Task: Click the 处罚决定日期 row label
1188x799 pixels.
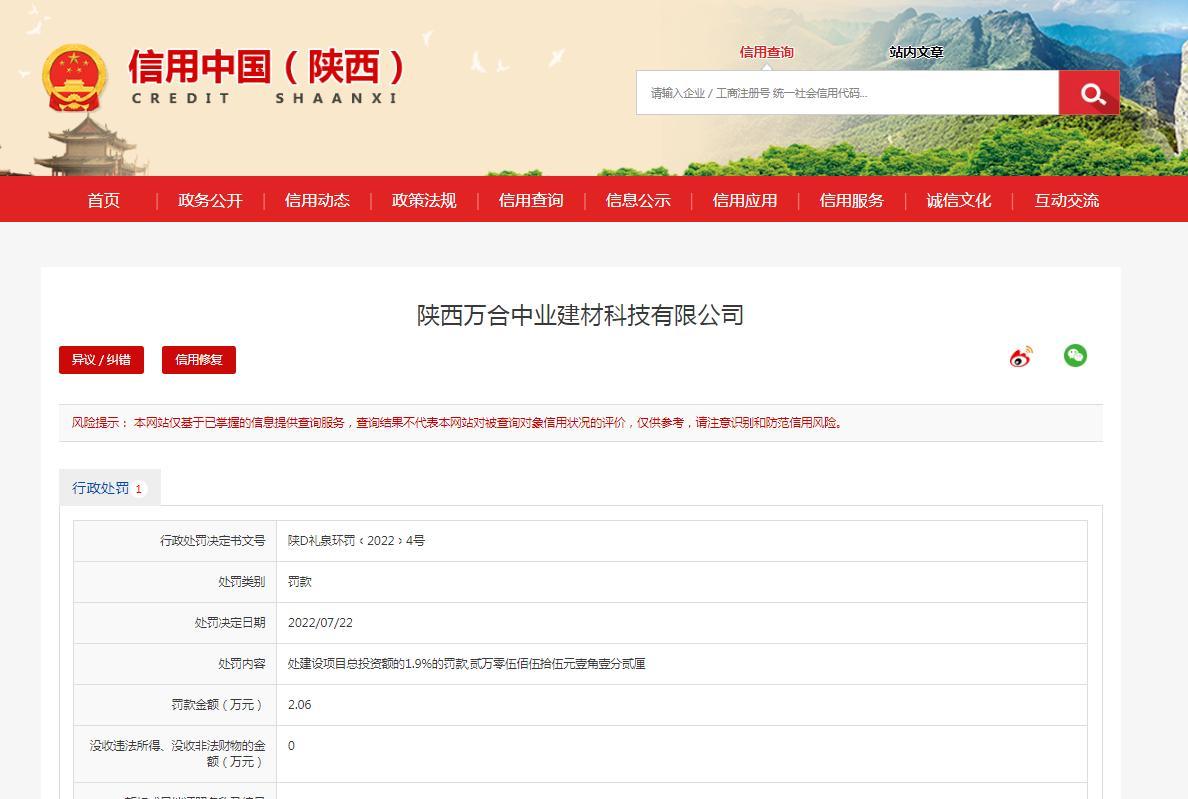Action: tap(230, 623)
